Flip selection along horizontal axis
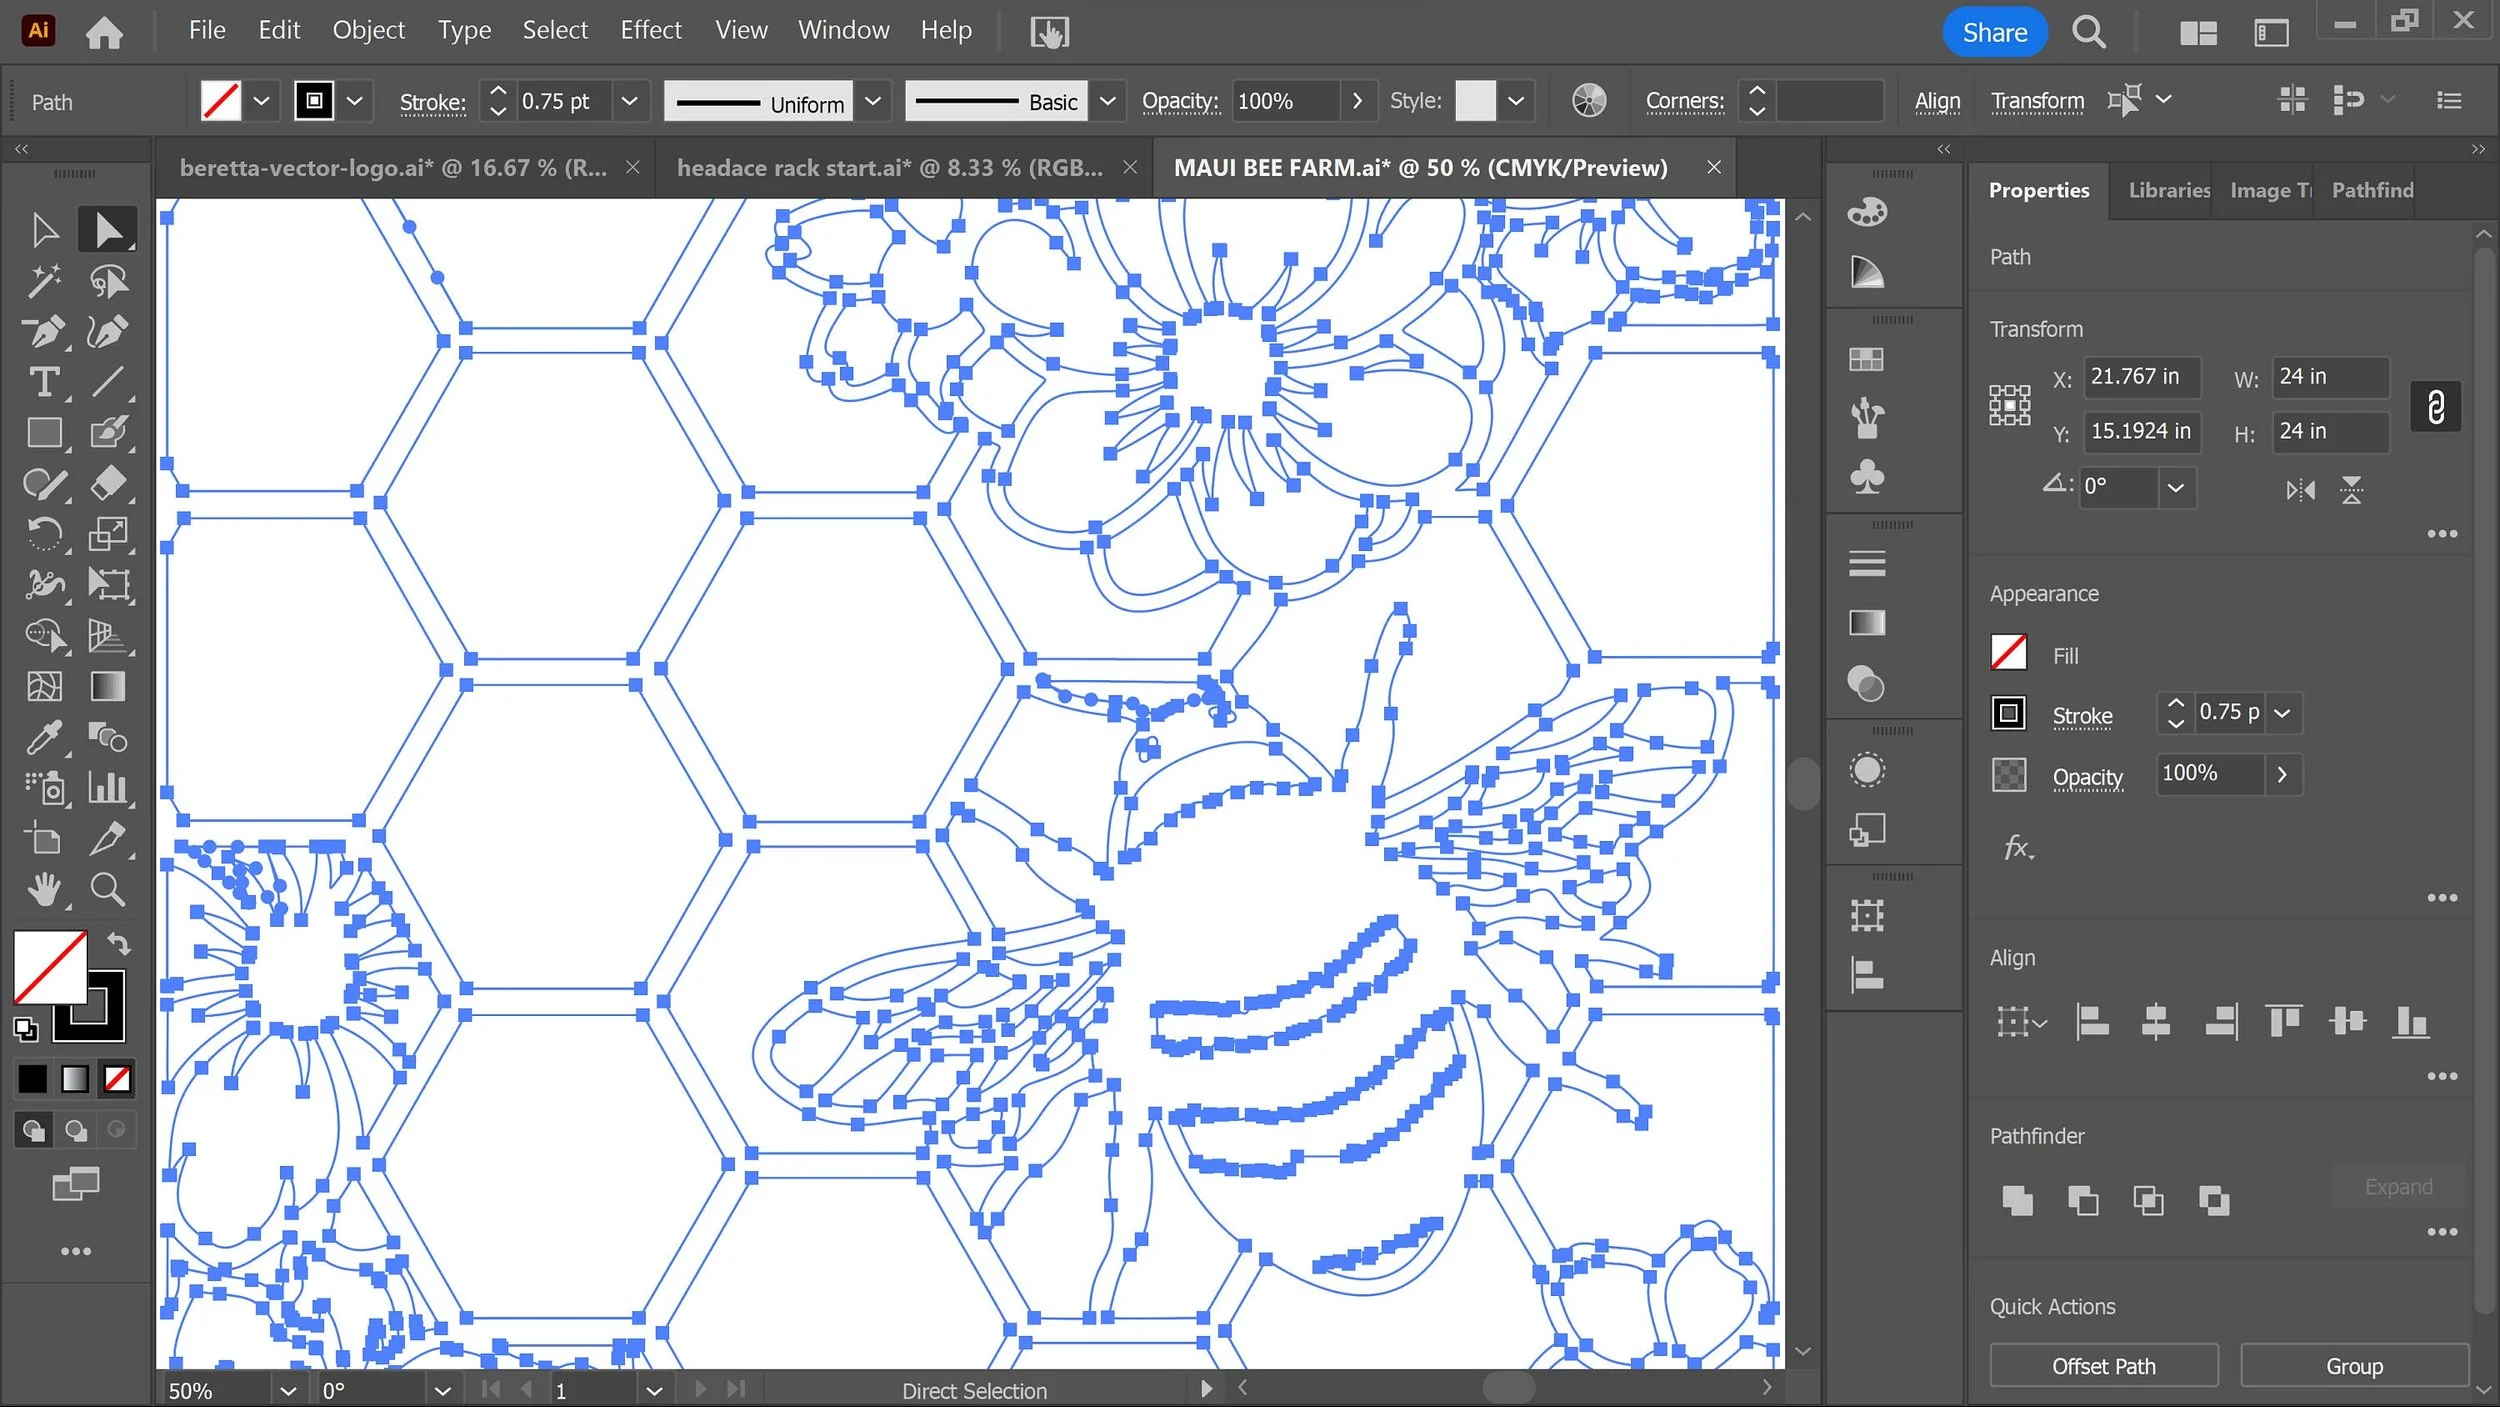This screenshot has width=2500, height=1407. (2300, 490)
